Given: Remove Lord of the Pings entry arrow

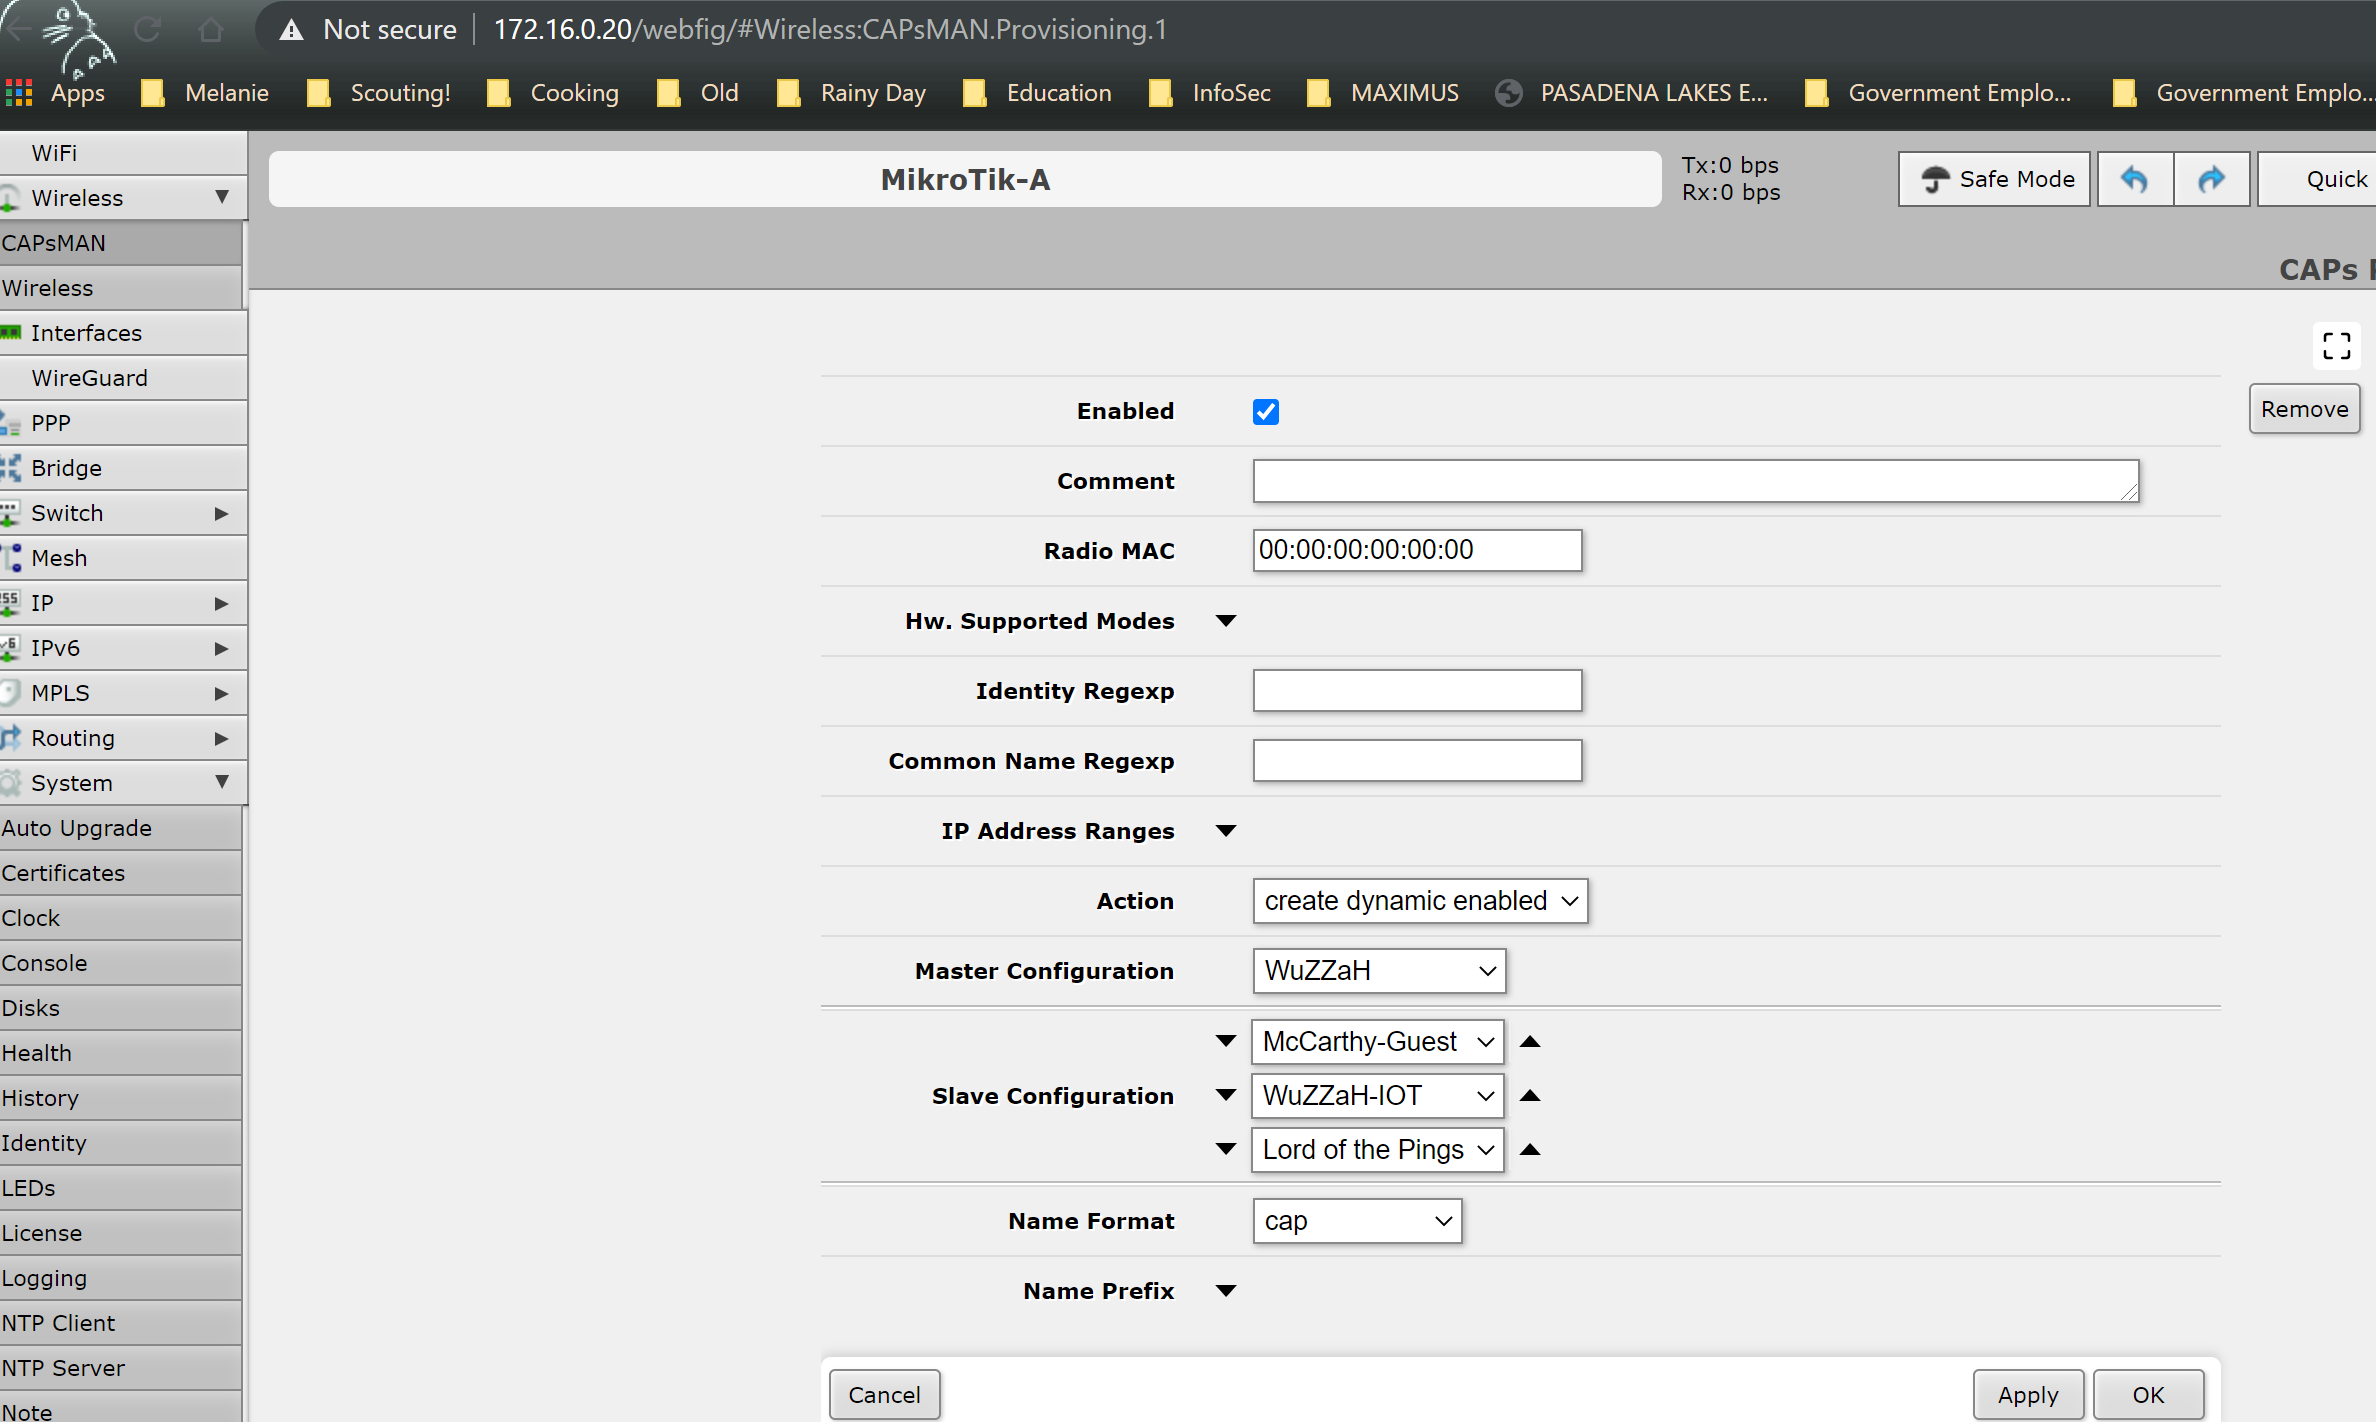Looking at the screenshot, I should pyautogui.click(x=1529, y=1150).
